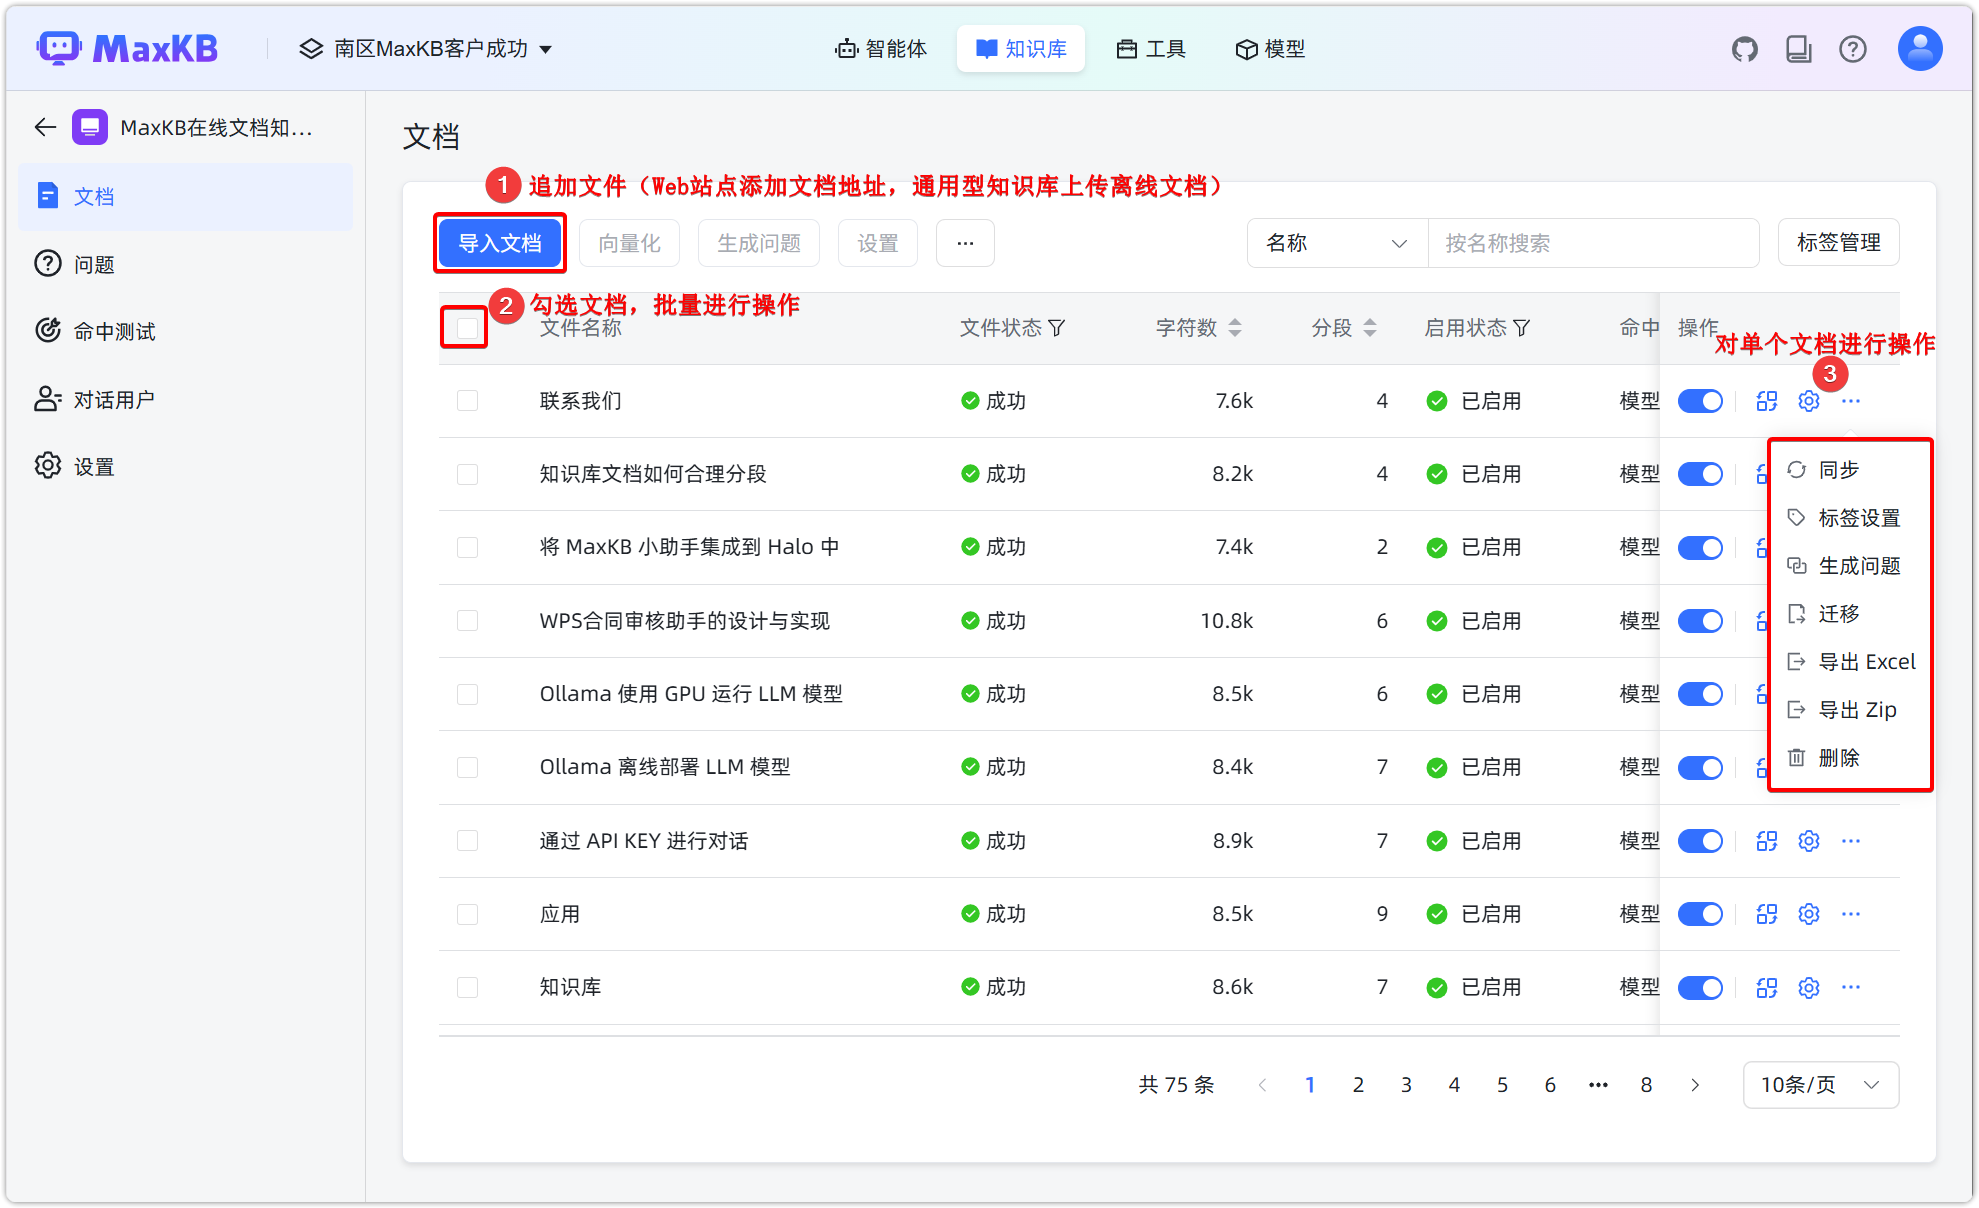Open the user avatar menu
The height and width of the screenshot is (1208, 1979).
pyautogui.click(x=1919, y=48)
